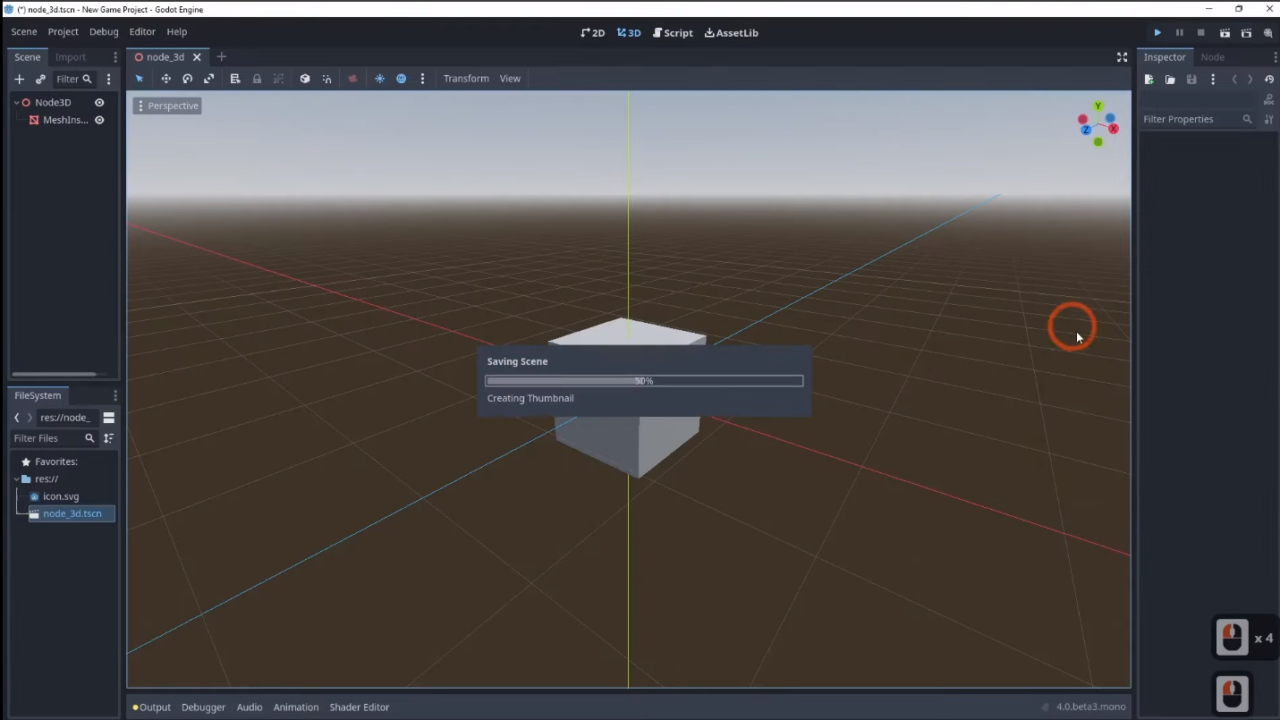Toggle visibility of the MeshInstance node
Viewport: 1280px width, 720px height.
point(99,120)
